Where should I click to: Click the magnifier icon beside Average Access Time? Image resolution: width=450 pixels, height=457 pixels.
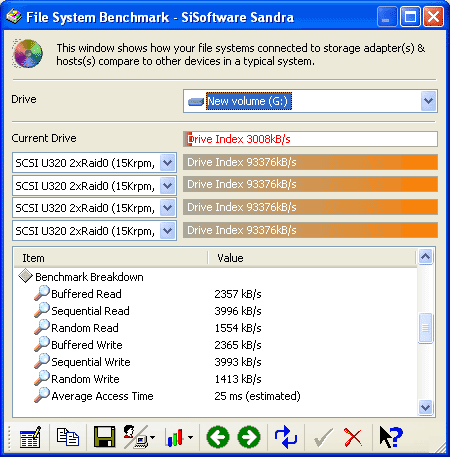(x=42, y=395)
